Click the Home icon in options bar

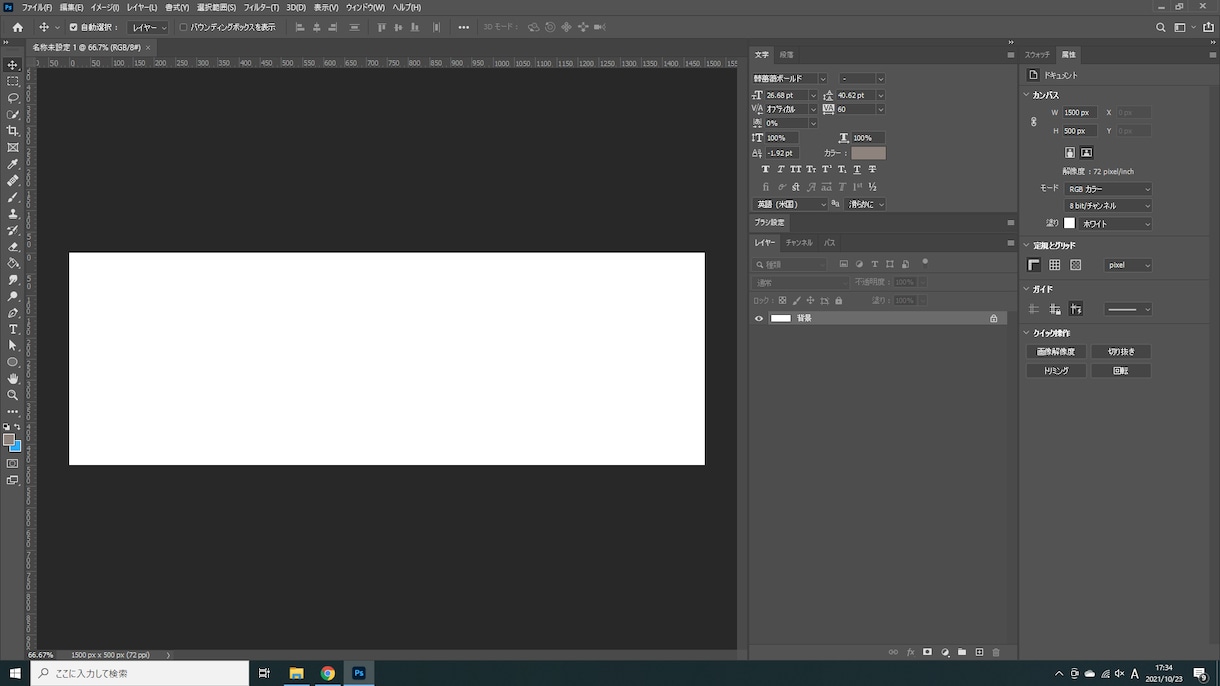point(17,27)
